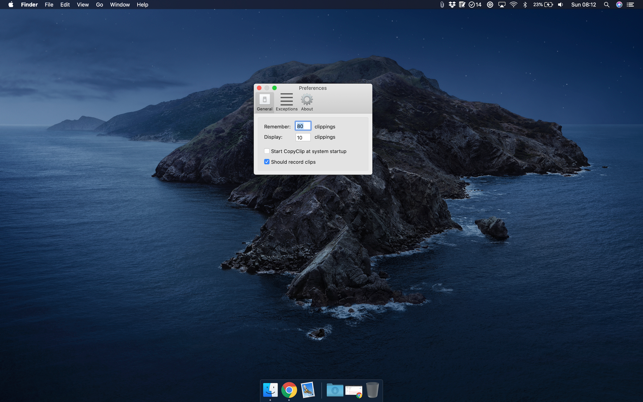The height and width of the screenshot is (402, 643).
Task: Click the Siri icon in menu bar
Action: coord(619,5)
